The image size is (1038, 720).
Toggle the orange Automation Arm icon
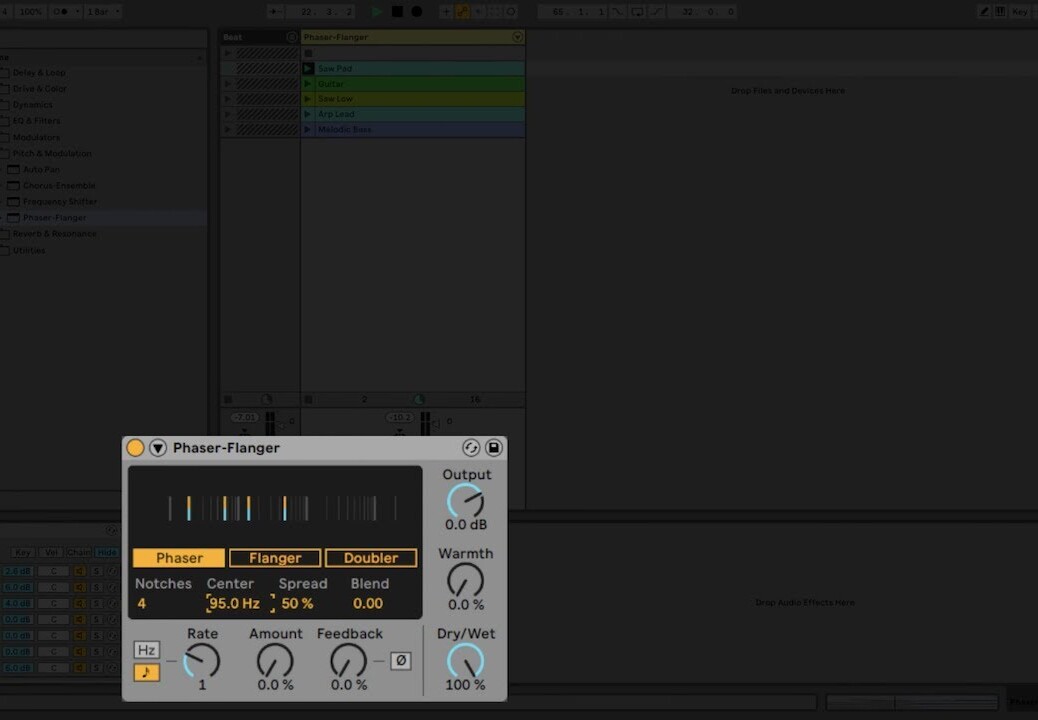pos(462,11)
